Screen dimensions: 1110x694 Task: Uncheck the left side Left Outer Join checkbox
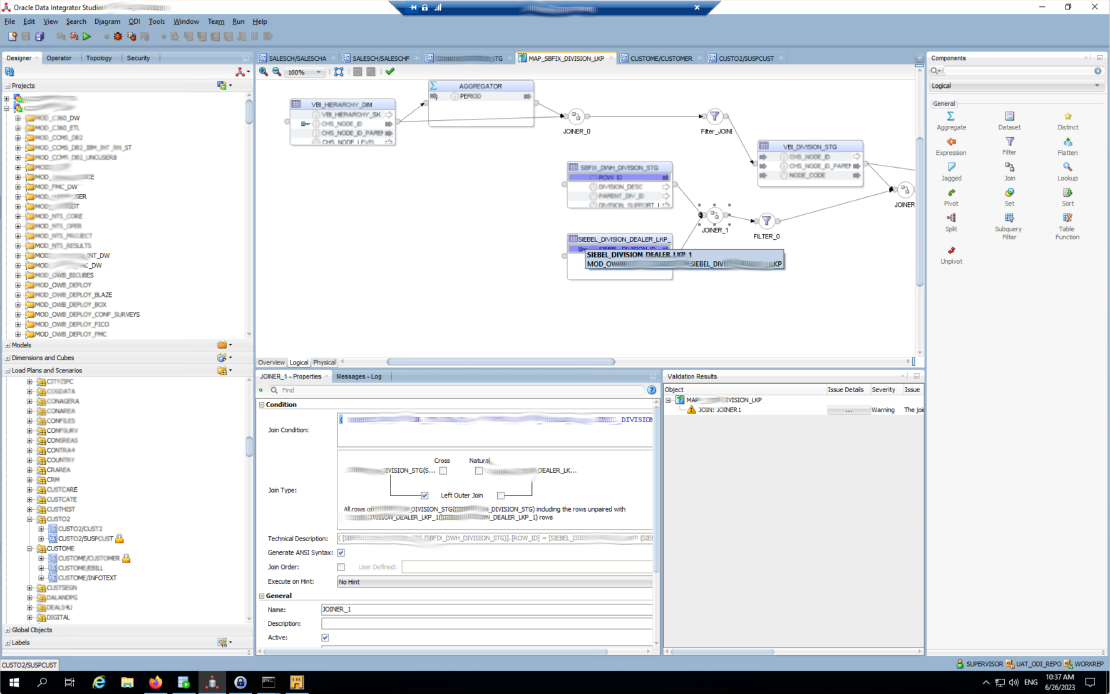(425, 496)
